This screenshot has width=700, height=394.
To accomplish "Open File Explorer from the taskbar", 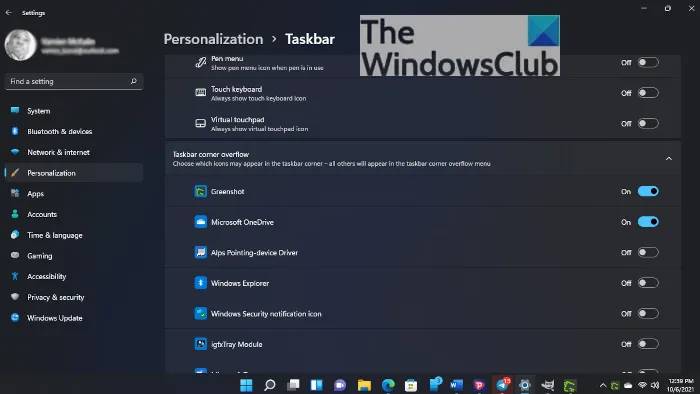I will pyautogui.click(x=364, y=385).
